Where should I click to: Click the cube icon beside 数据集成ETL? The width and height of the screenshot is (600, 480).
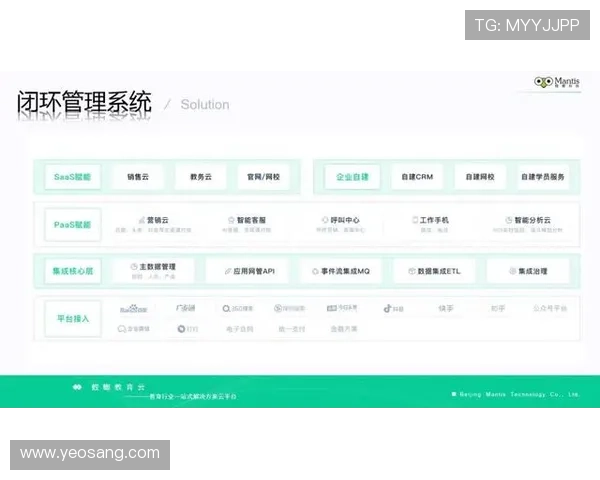(x=412, y=271)
